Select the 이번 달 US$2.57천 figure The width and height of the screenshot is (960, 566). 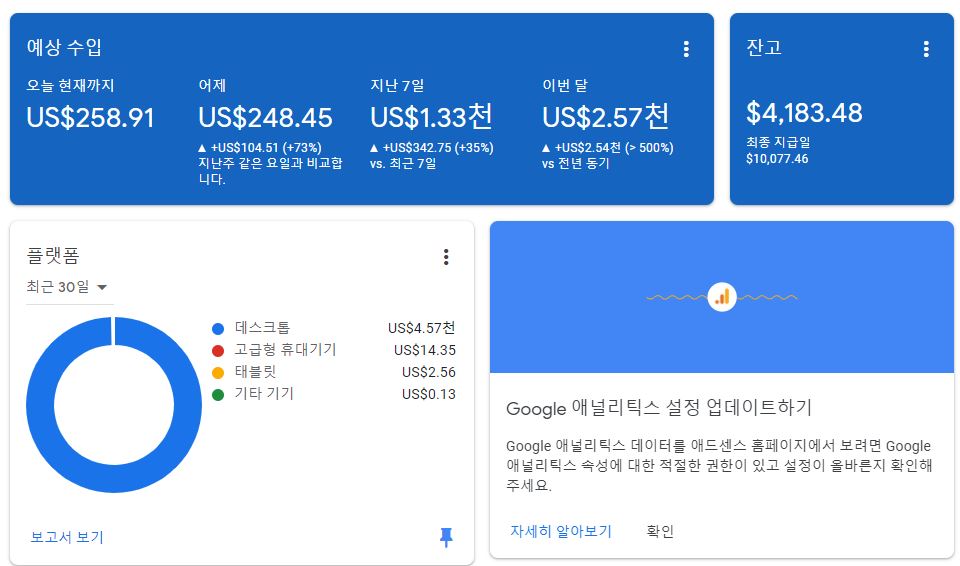tap(606, 118)
